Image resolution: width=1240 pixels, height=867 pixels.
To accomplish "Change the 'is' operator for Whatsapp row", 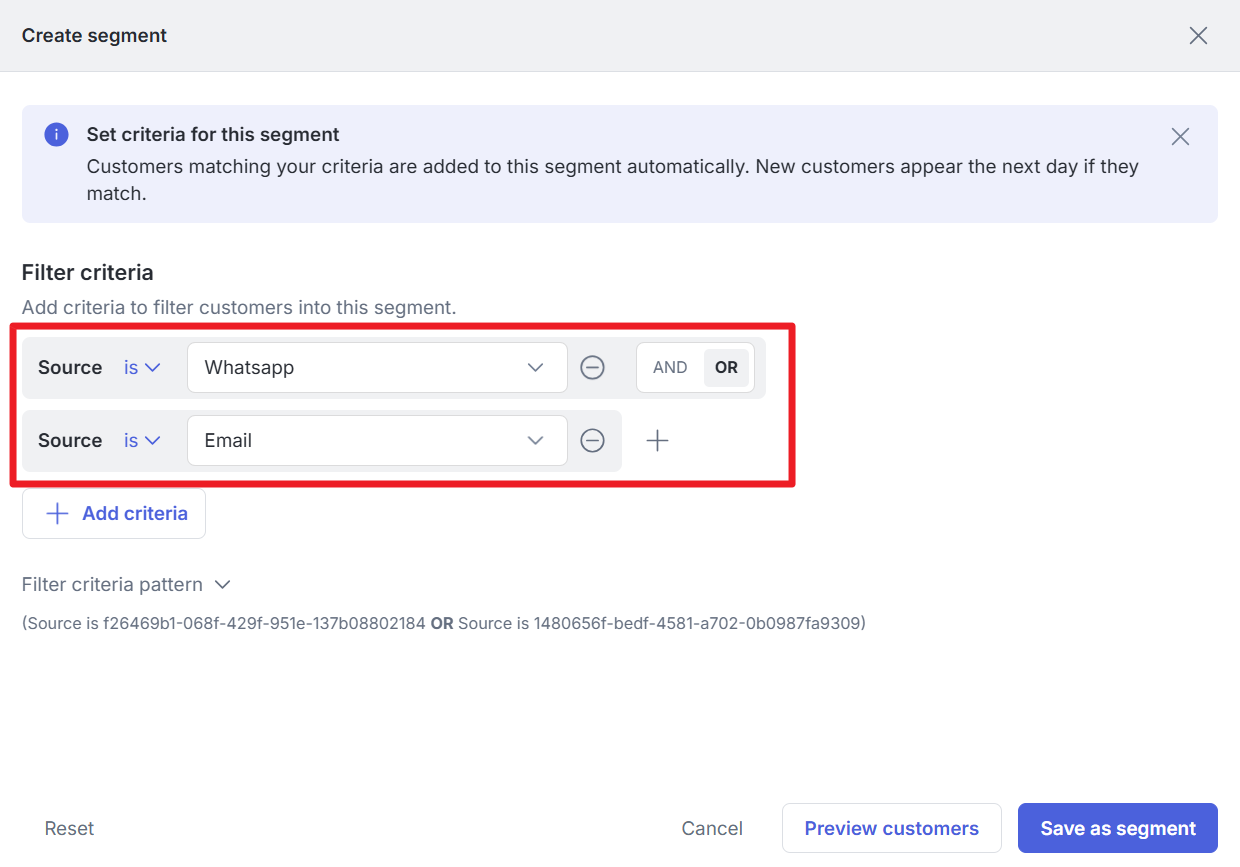I will 142,368.
